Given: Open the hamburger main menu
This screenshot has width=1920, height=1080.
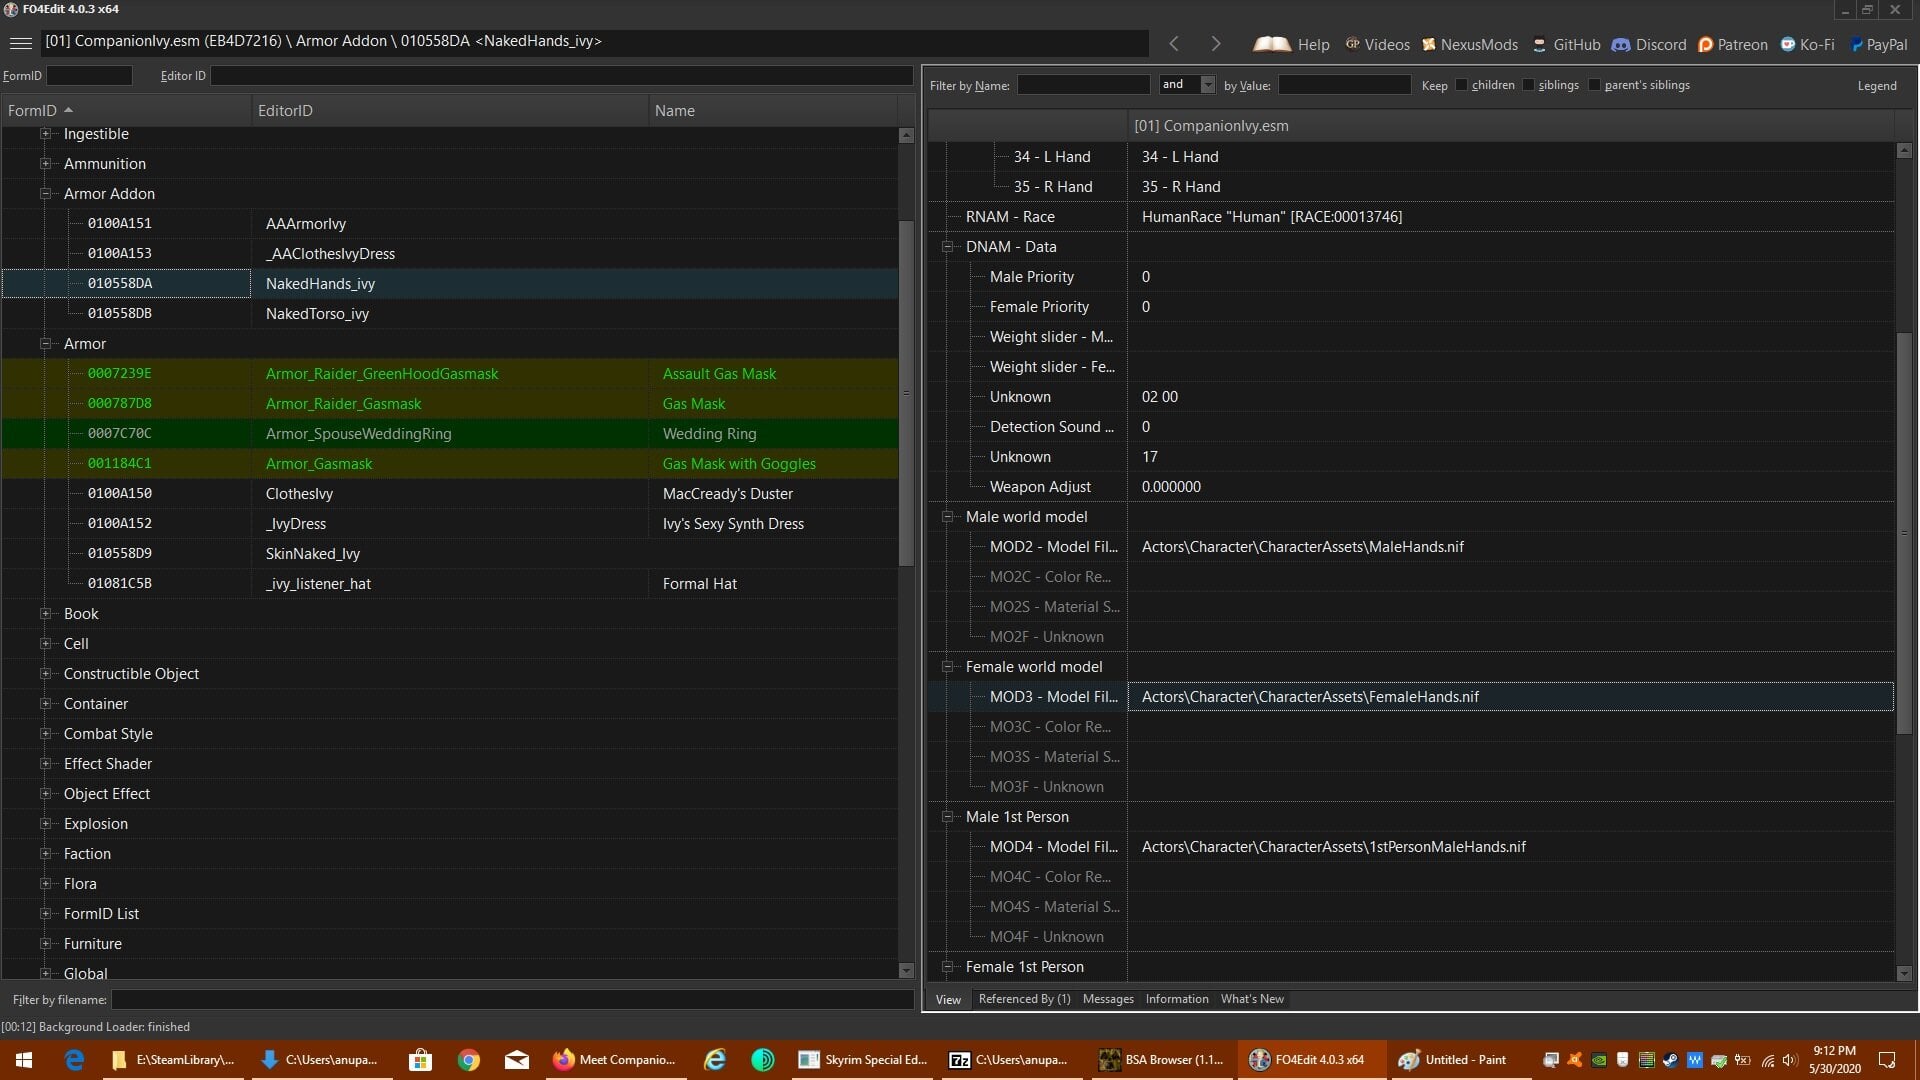Looking at the screenshot, I should (20, 43).
